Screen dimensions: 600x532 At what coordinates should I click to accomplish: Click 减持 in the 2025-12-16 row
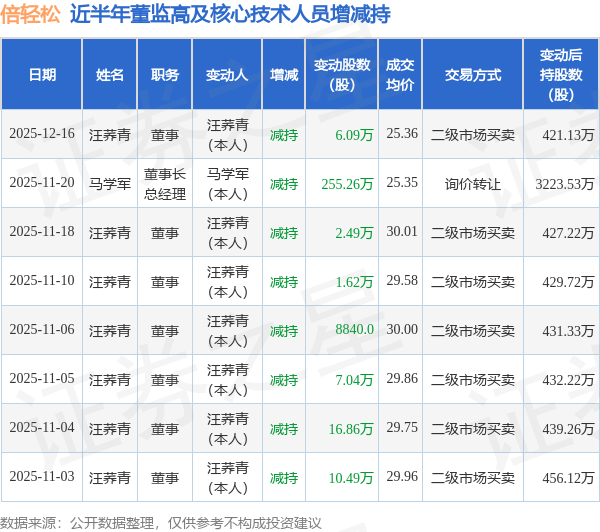[x=284, y=135]
